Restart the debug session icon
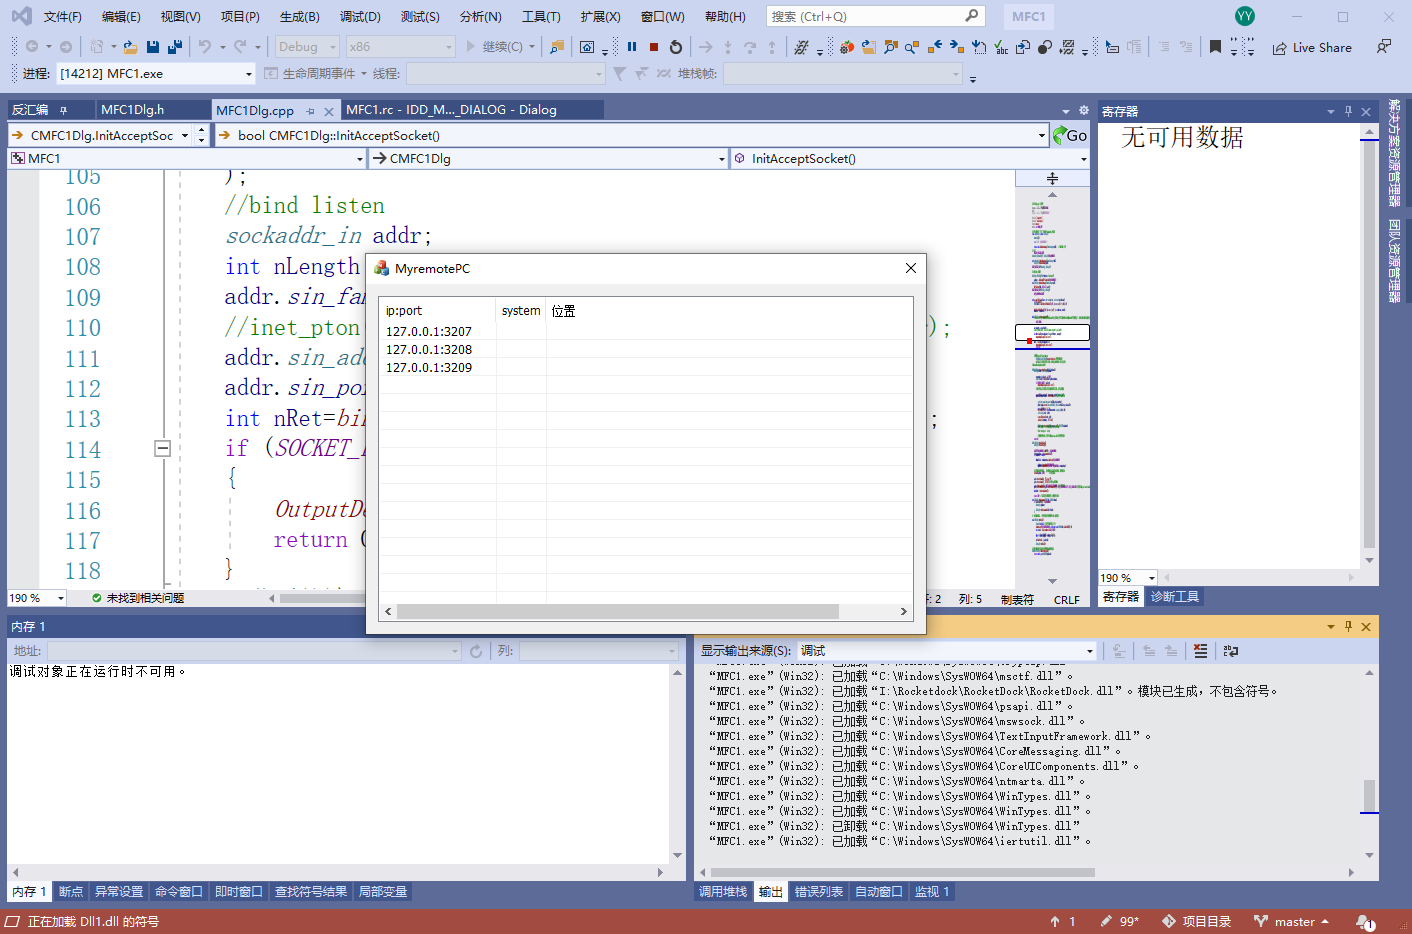The image size is (1412, 934). 676,47
